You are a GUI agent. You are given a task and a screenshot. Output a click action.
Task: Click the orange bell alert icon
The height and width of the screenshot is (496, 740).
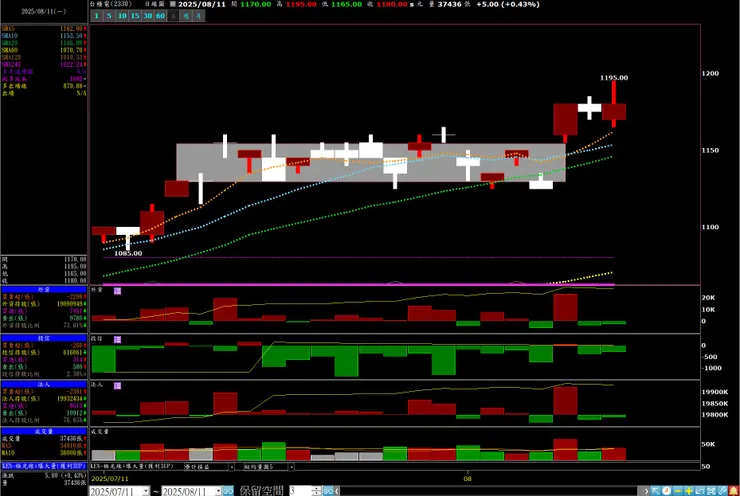tap(734, 491)
